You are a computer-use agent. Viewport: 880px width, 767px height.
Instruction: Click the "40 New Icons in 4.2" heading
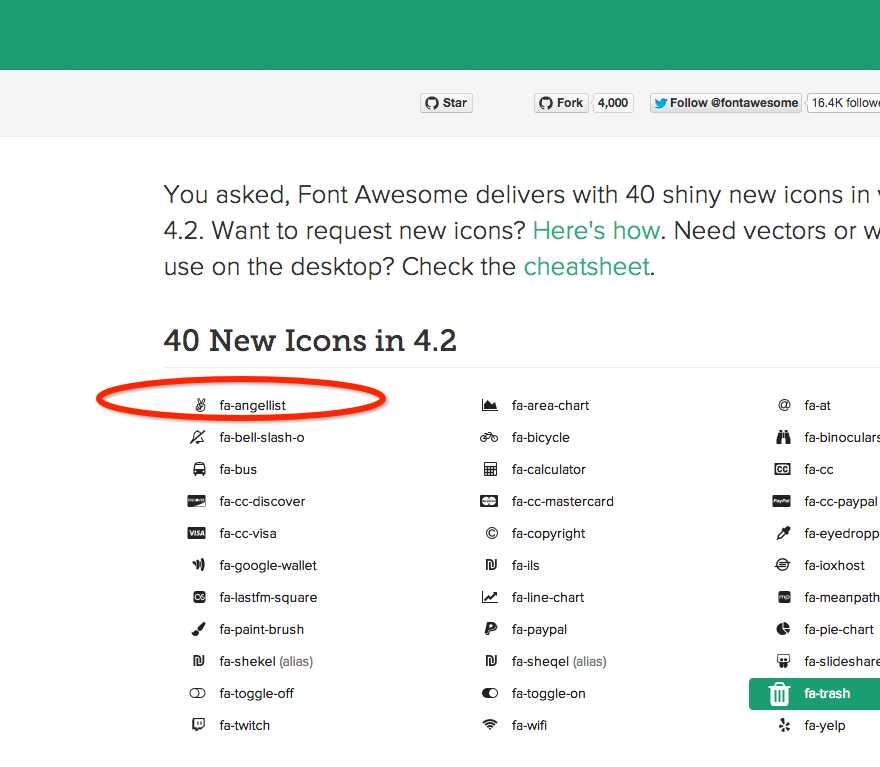point(310,341)
